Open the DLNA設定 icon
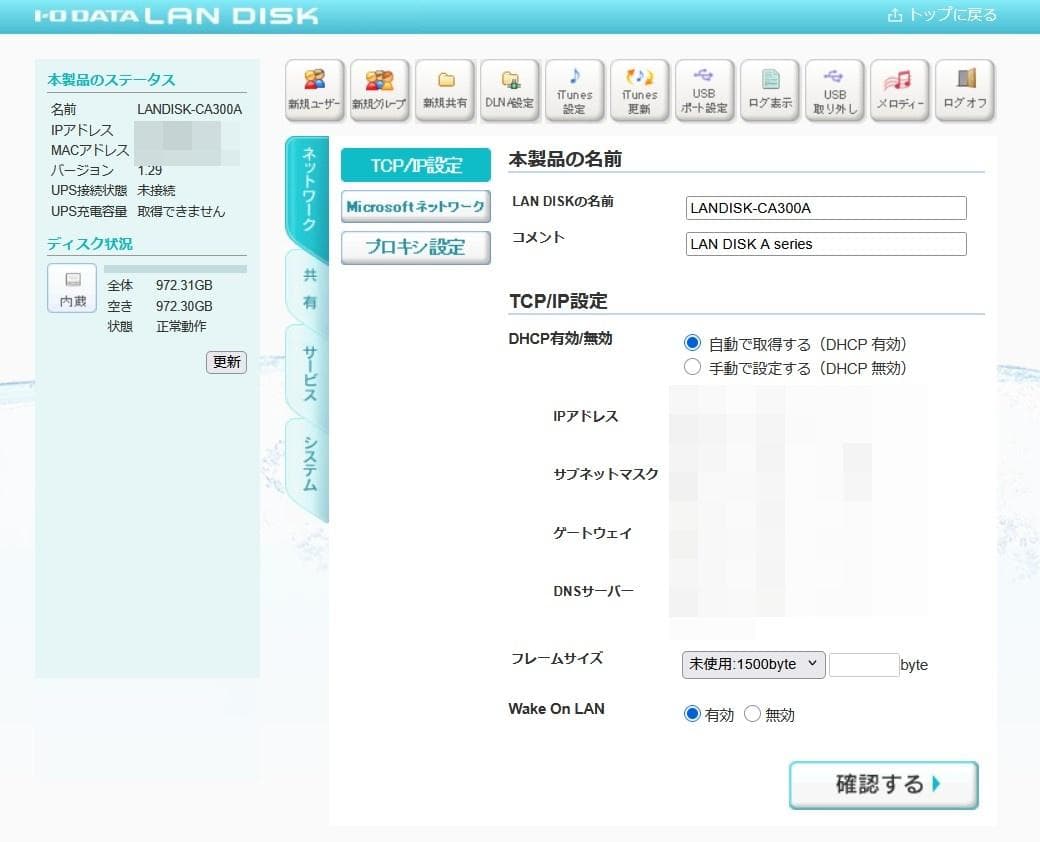 (509, 90)
